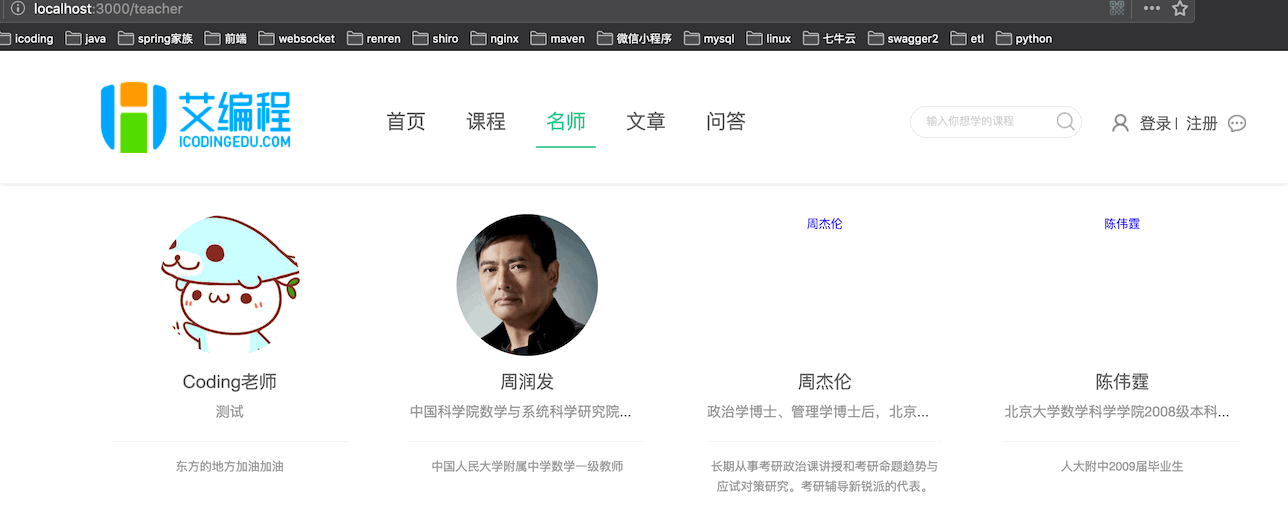Click the 艾编程 site logo
This screenshot has height=526, width=1288.
196,118
